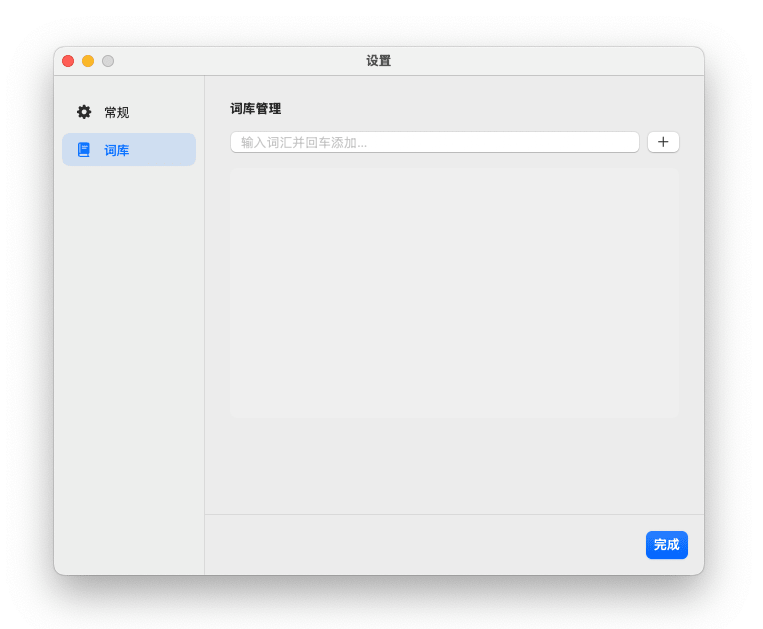Screen dimensions: 763x629
Task: Close the 设置 window with red button
Action: [68, 61]
